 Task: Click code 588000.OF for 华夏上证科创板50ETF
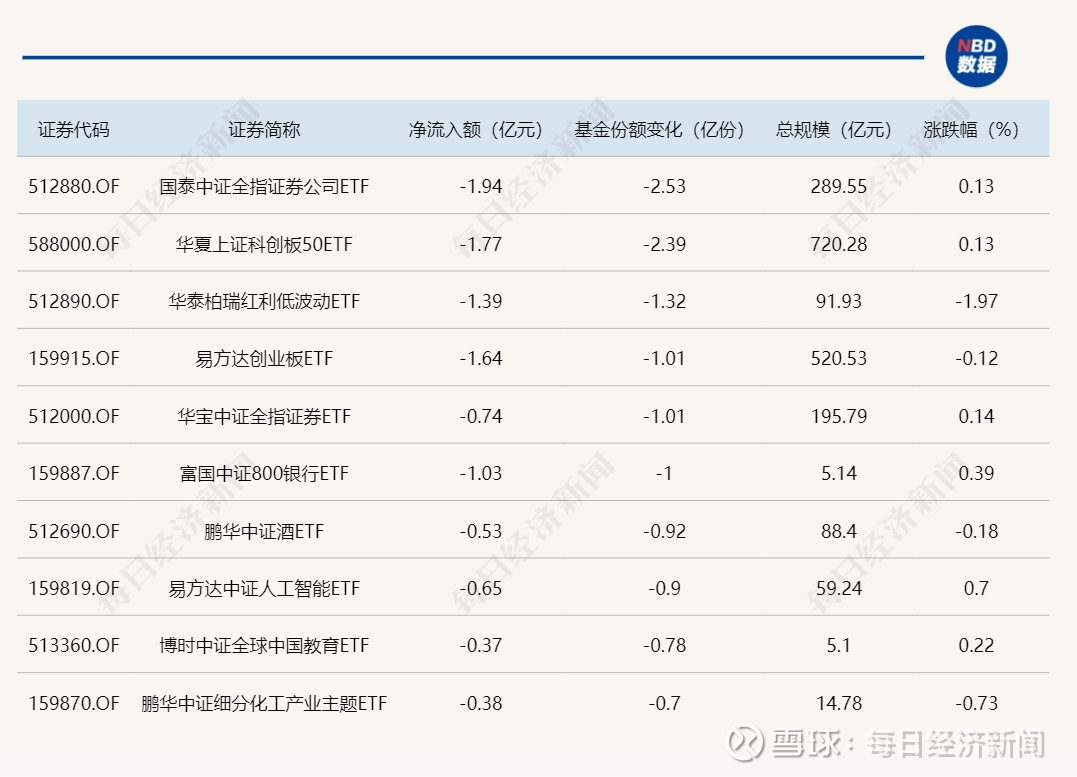(x=75, y=243)
